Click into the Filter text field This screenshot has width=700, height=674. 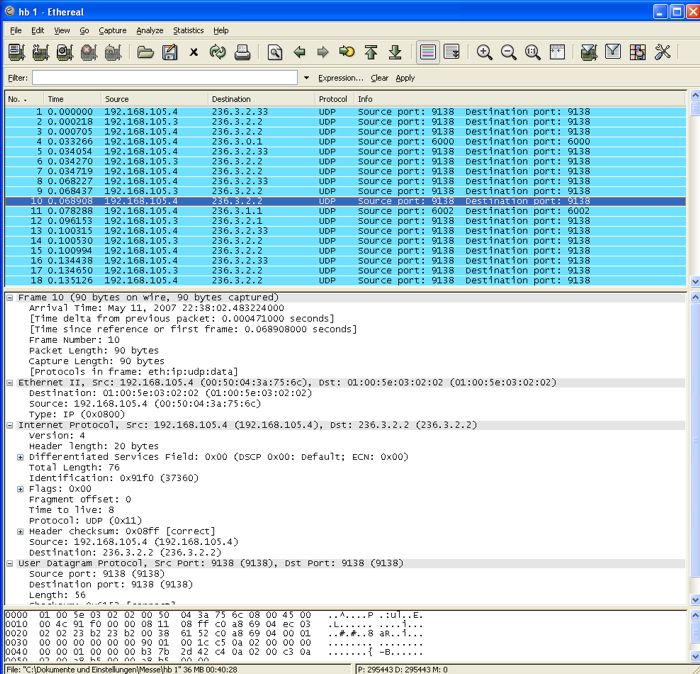coord(165,78)
